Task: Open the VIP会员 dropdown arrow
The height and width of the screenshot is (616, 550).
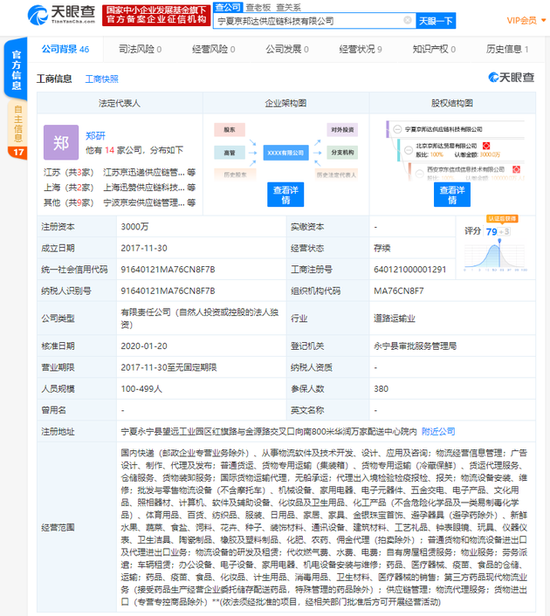Action: pyautogui.click(x=544, y=20)
